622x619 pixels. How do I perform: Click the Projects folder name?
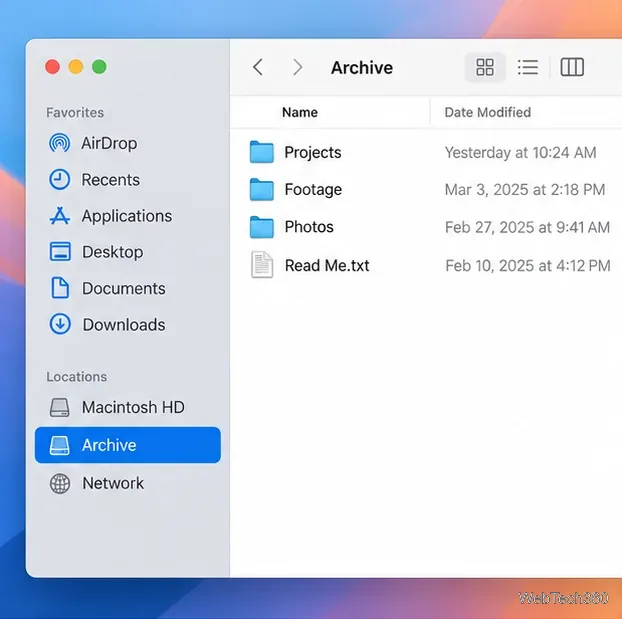[x=313, y=152]
